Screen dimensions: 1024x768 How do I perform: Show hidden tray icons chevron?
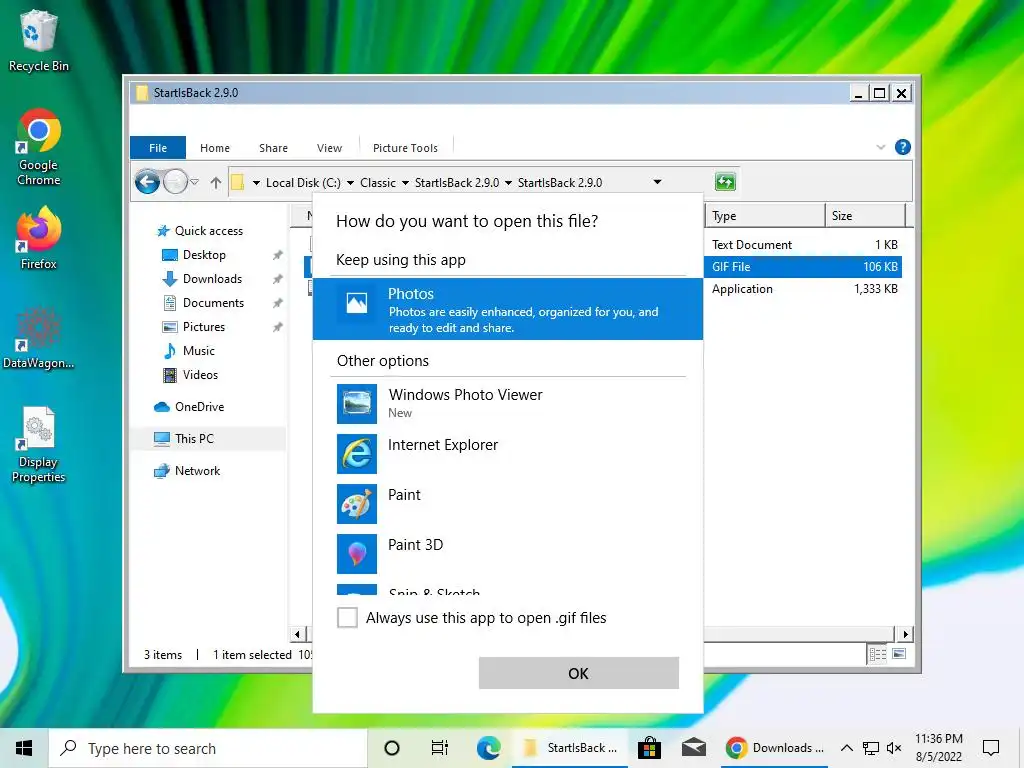coord(846,748)
